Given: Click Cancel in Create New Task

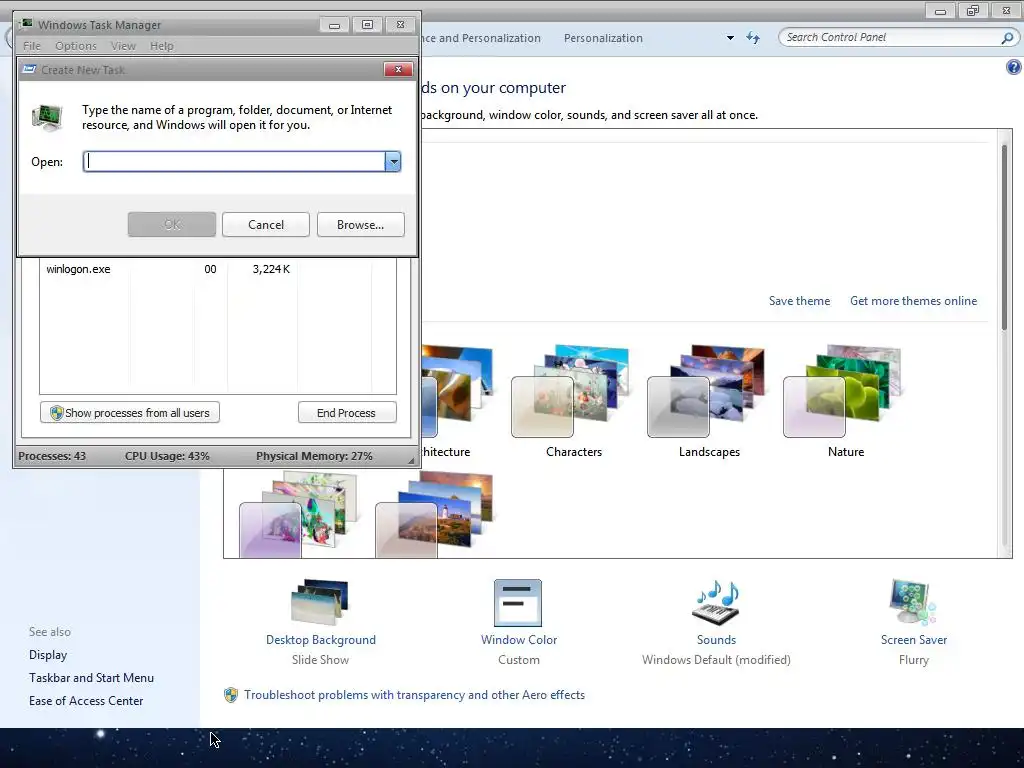Looking at the screenshot, I should [x=266, y=225].
